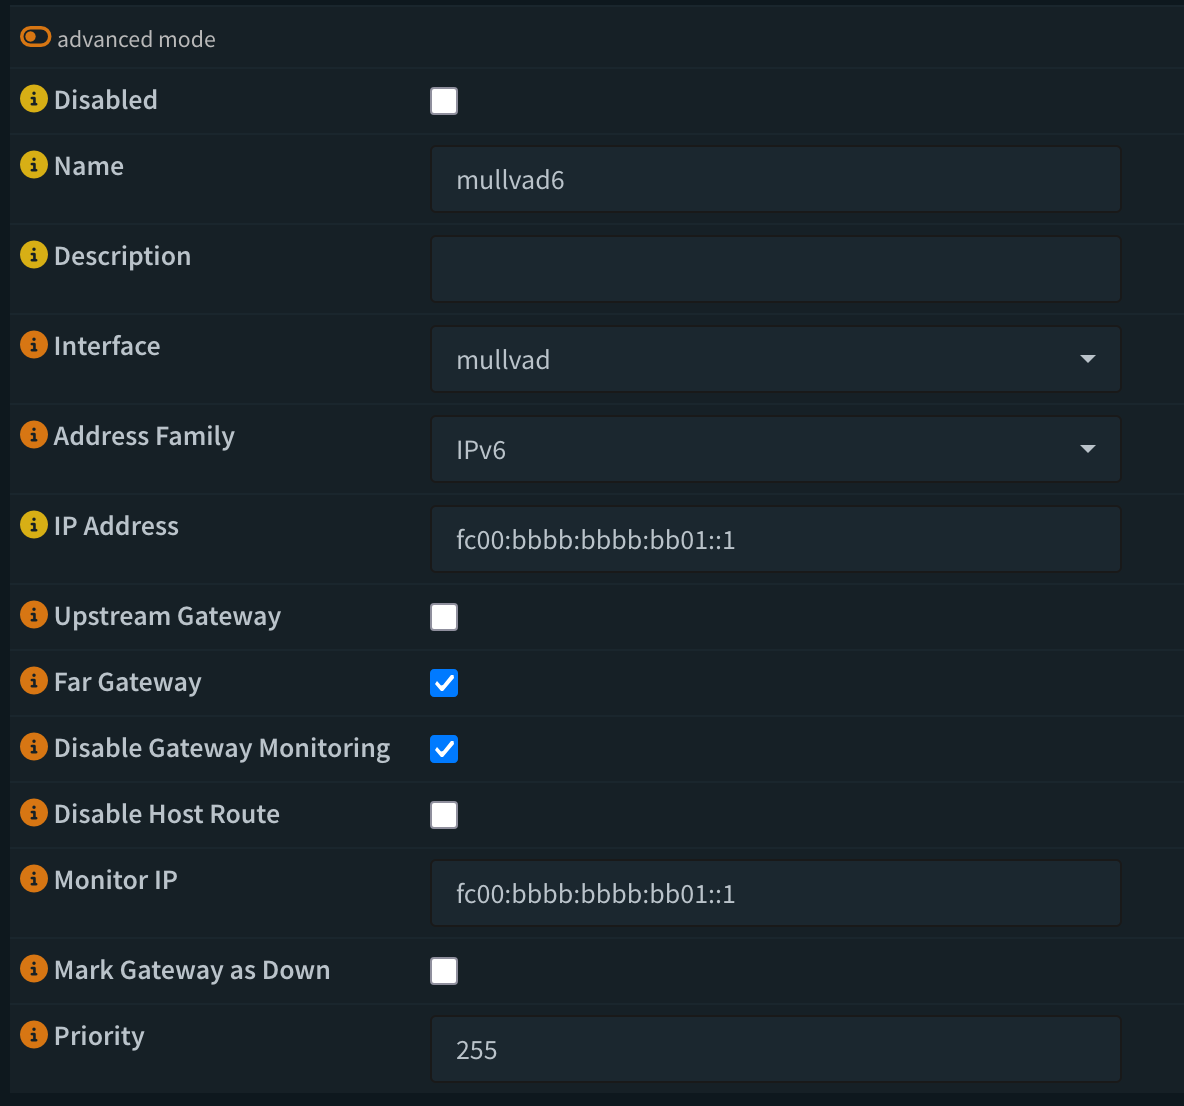
Task: Toggle the advanced mode switch
Action: pyautogui.click(x=36, y=38)
